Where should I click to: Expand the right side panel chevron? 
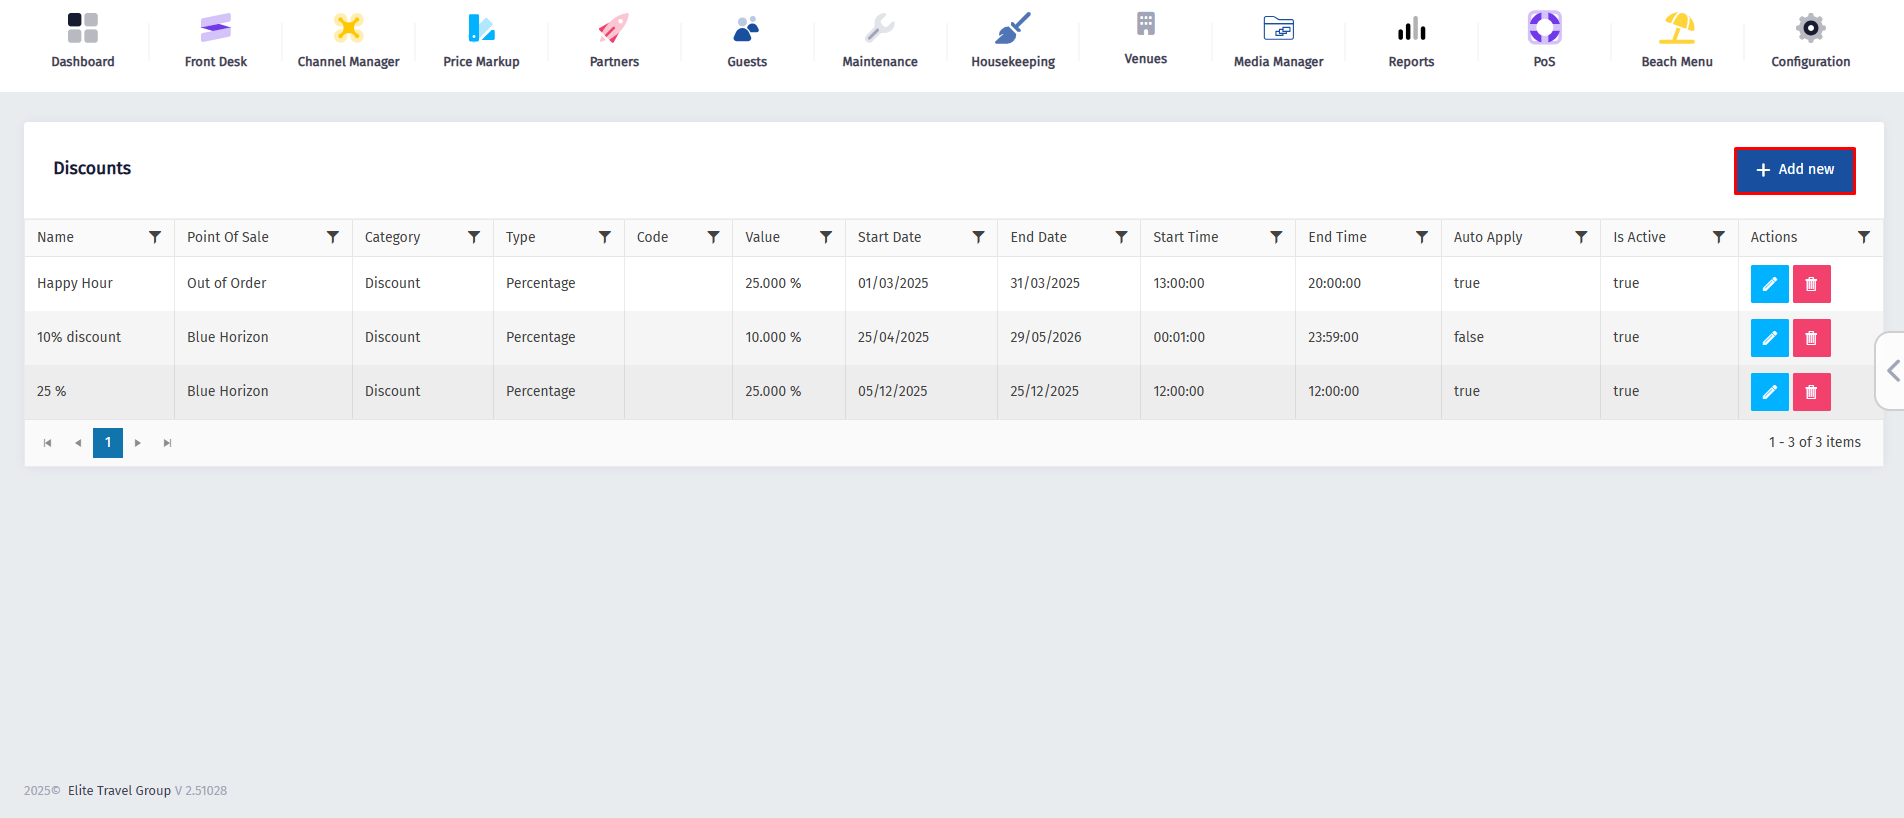1892,371
